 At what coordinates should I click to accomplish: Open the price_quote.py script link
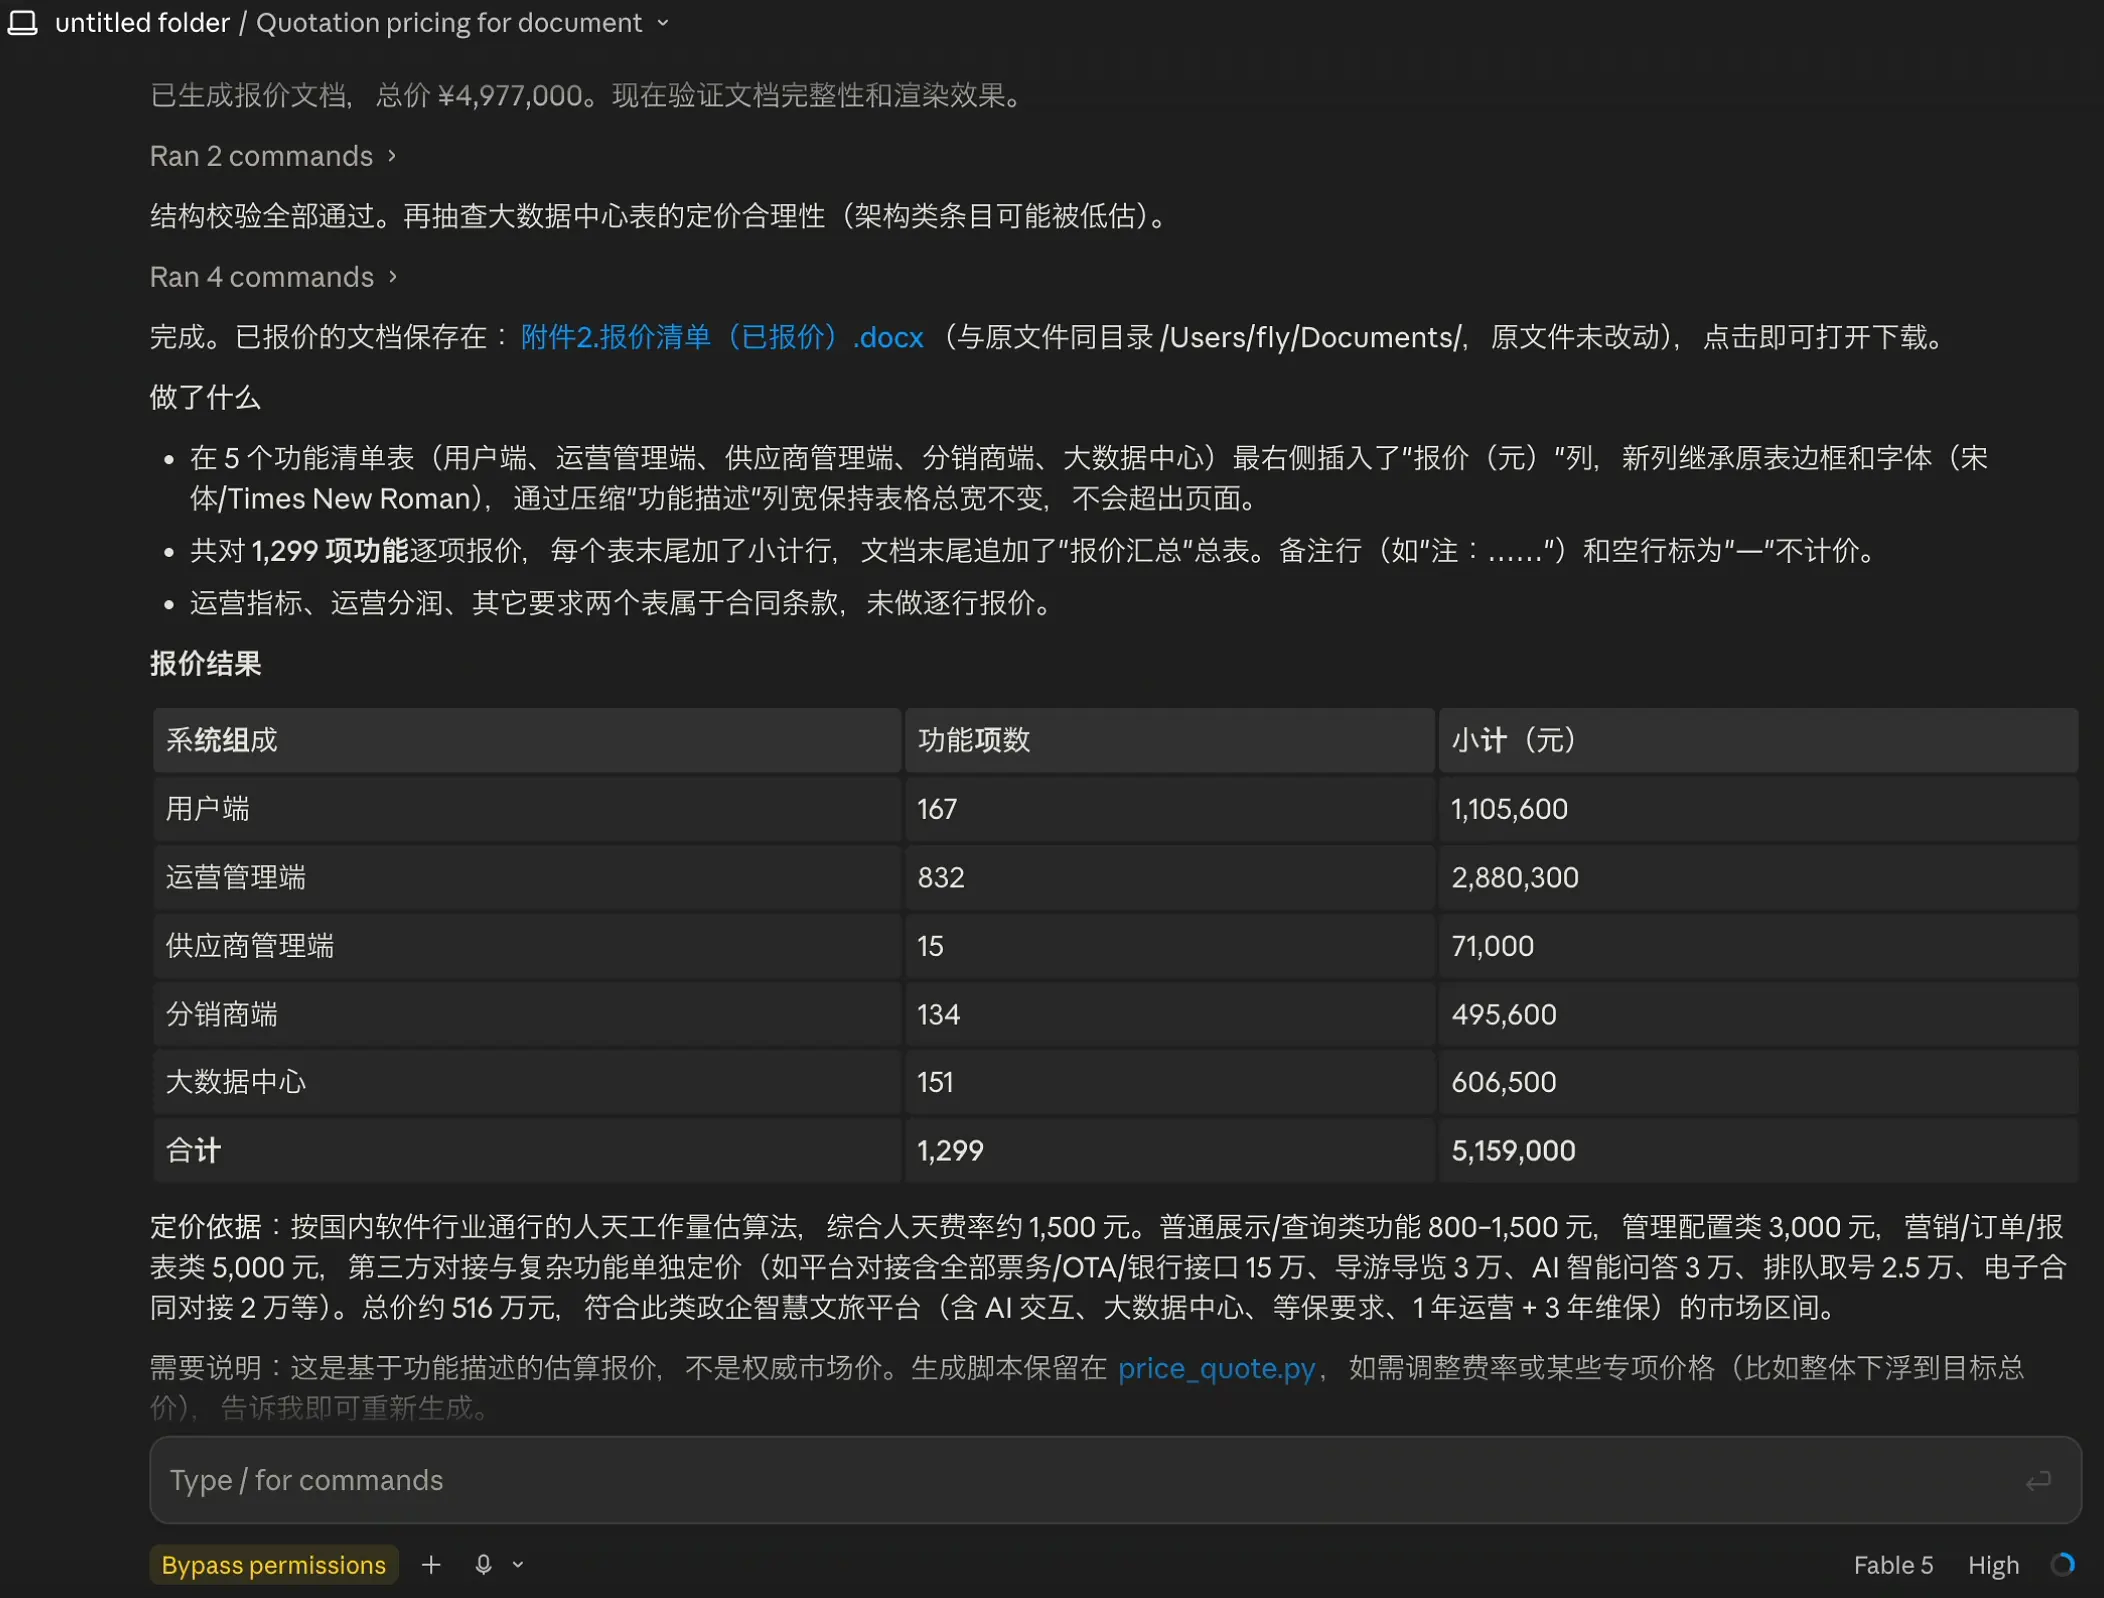click(x=1216, y=1367)
